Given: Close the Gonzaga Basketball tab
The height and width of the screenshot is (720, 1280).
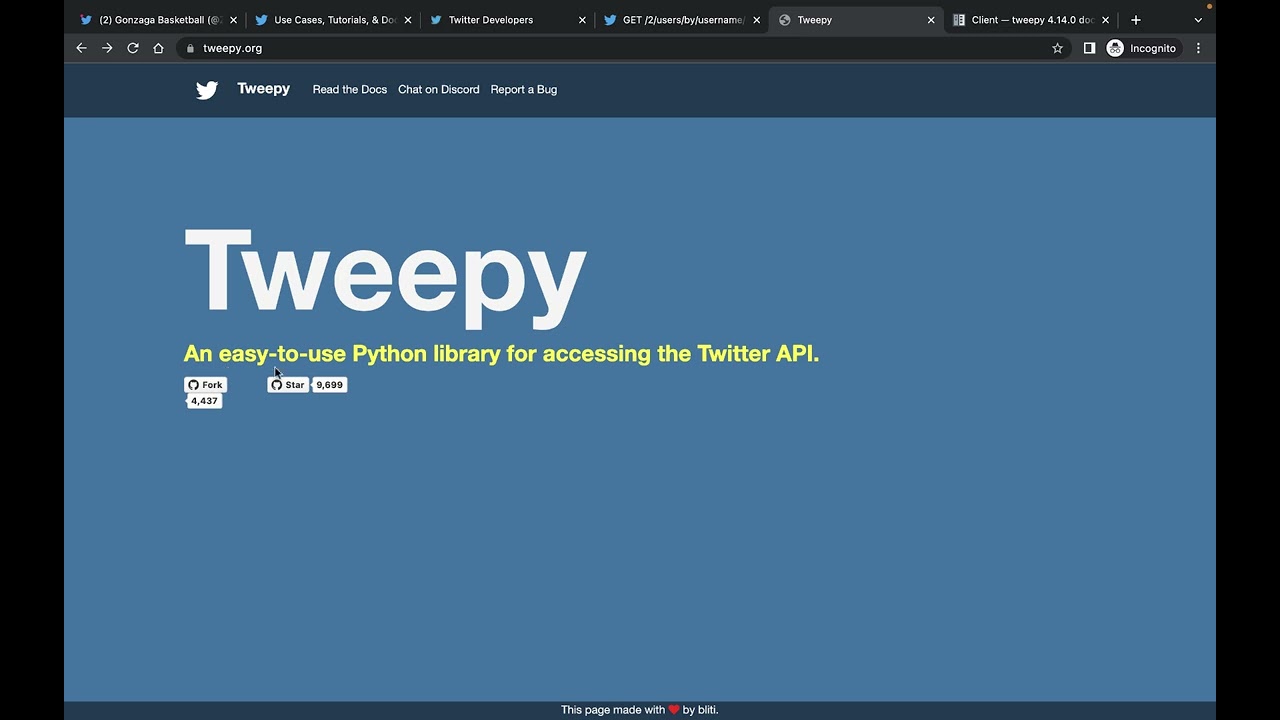Looking at the screenshot, I should [233, 20].
